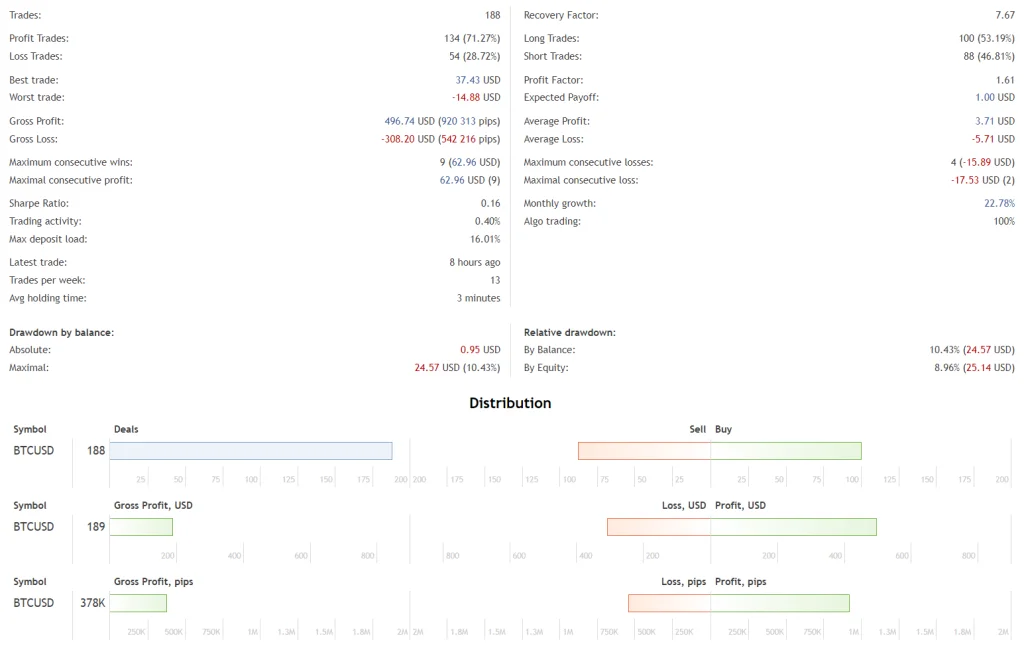Image resolution: width=1024 pixels, height=648 pixels.
Task: Click the green Profit, USD bar
Action: coord(793,527)
